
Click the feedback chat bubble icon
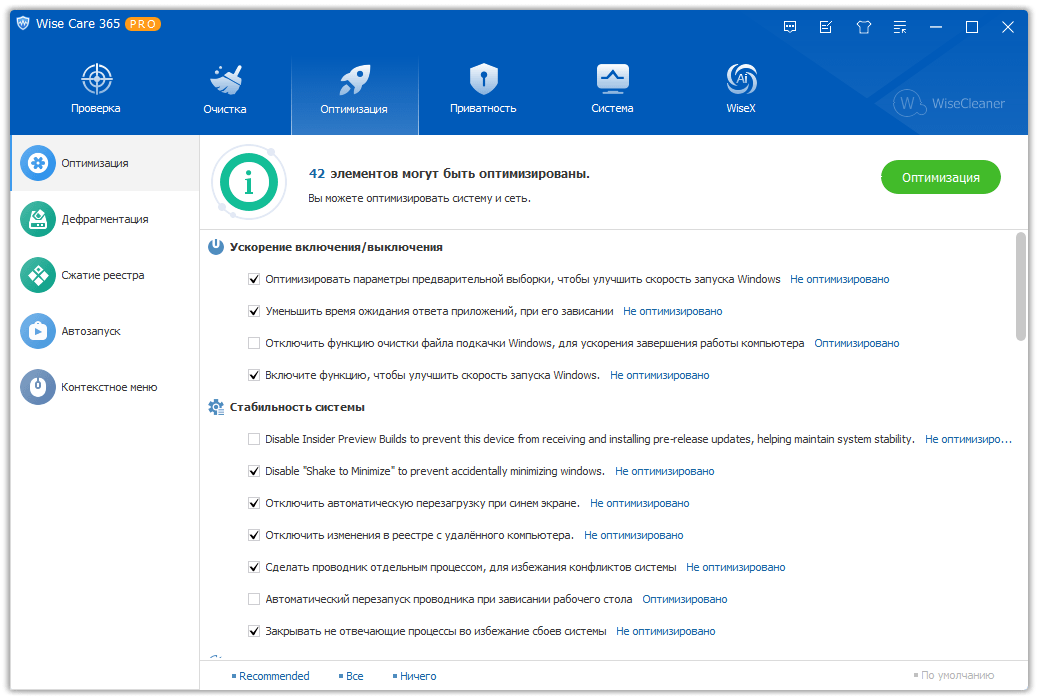(x=790, y=27)
